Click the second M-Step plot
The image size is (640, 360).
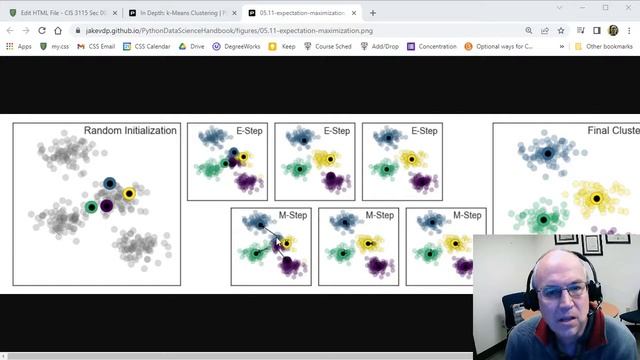(359, 247)
